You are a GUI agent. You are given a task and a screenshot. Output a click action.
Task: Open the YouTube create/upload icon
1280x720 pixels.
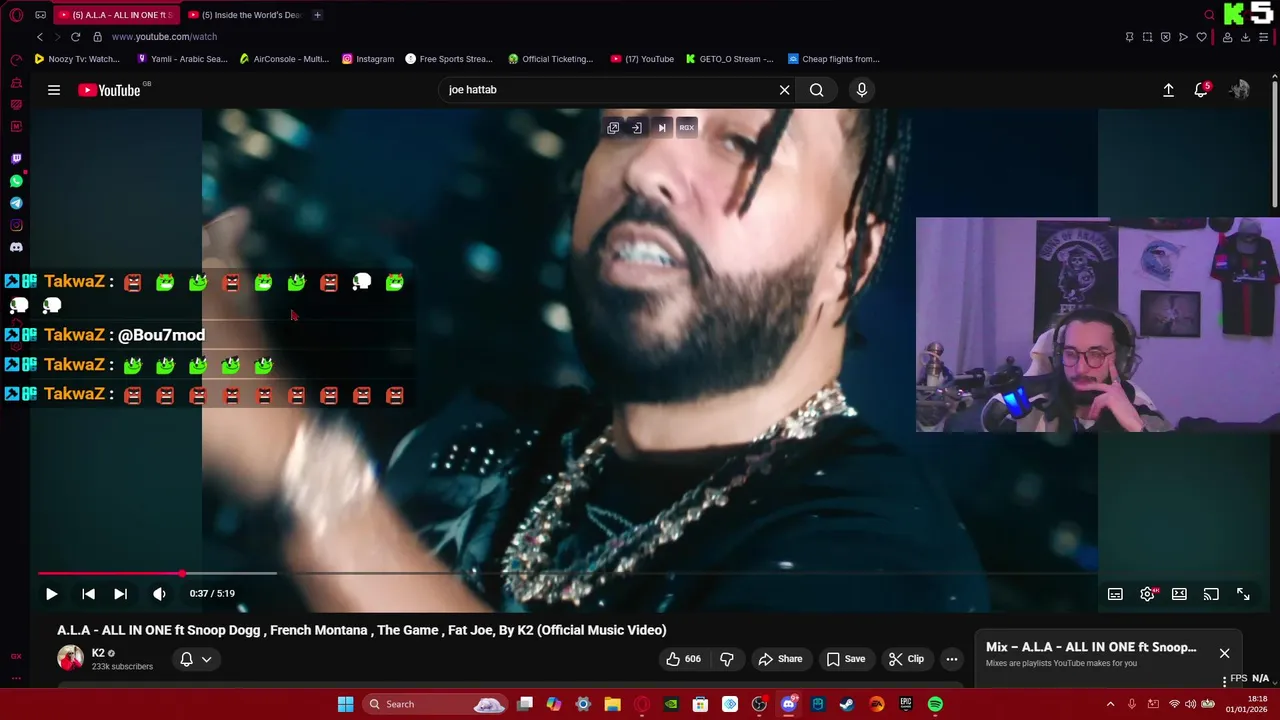coord(1168,90)
